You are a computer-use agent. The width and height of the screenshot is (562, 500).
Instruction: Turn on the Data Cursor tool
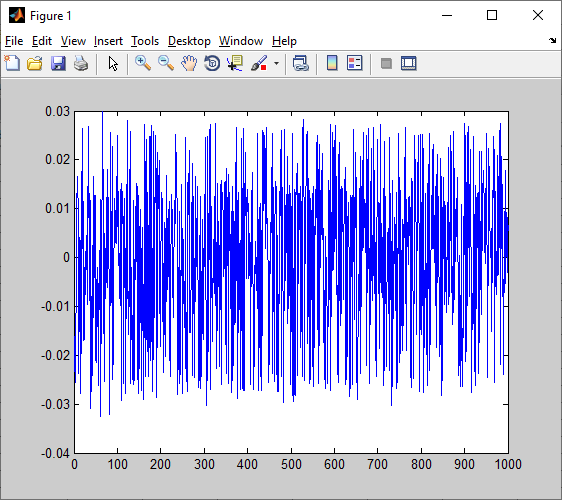pos(235,63)
